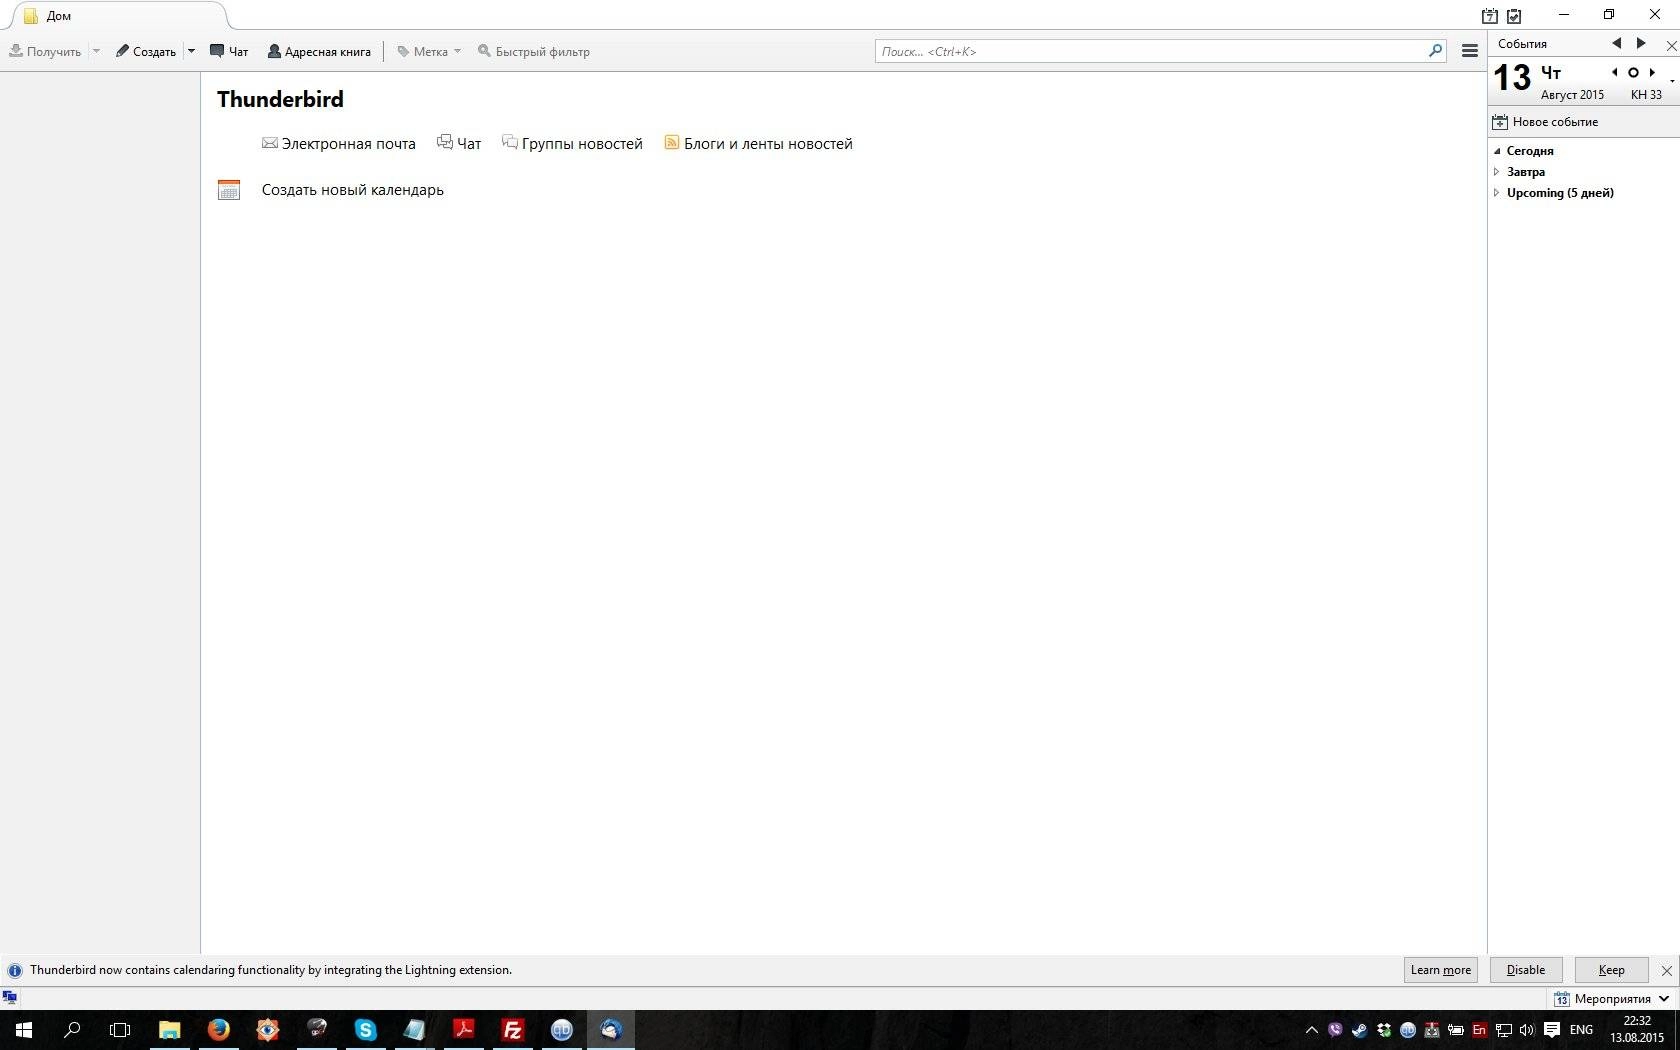The height and width of the screenshot is (1050, 1680).
Task: Click the info icon in the notification bar
Action: (14, 970)
